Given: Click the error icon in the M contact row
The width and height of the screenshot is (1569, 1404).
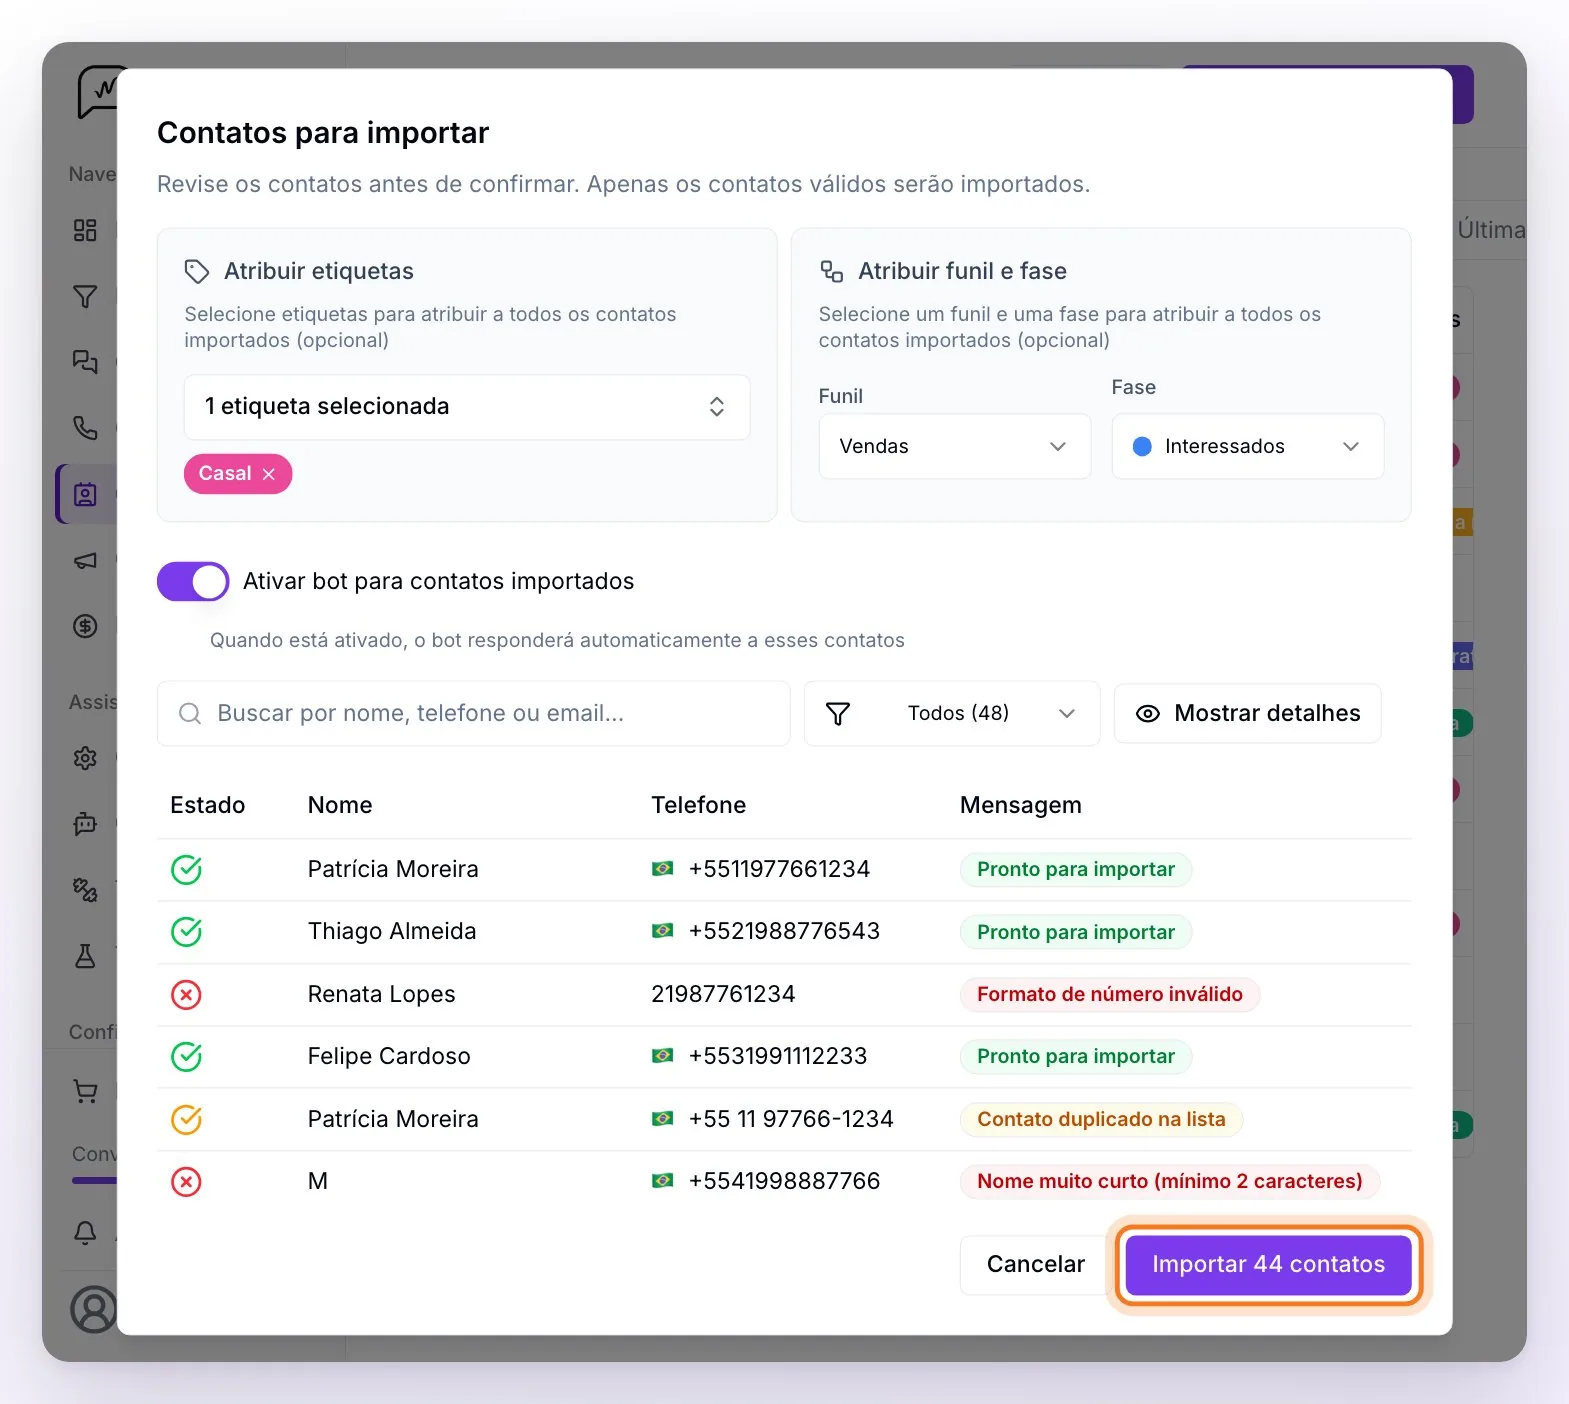Looking at the screenshot, I should tap(186, 1182).
